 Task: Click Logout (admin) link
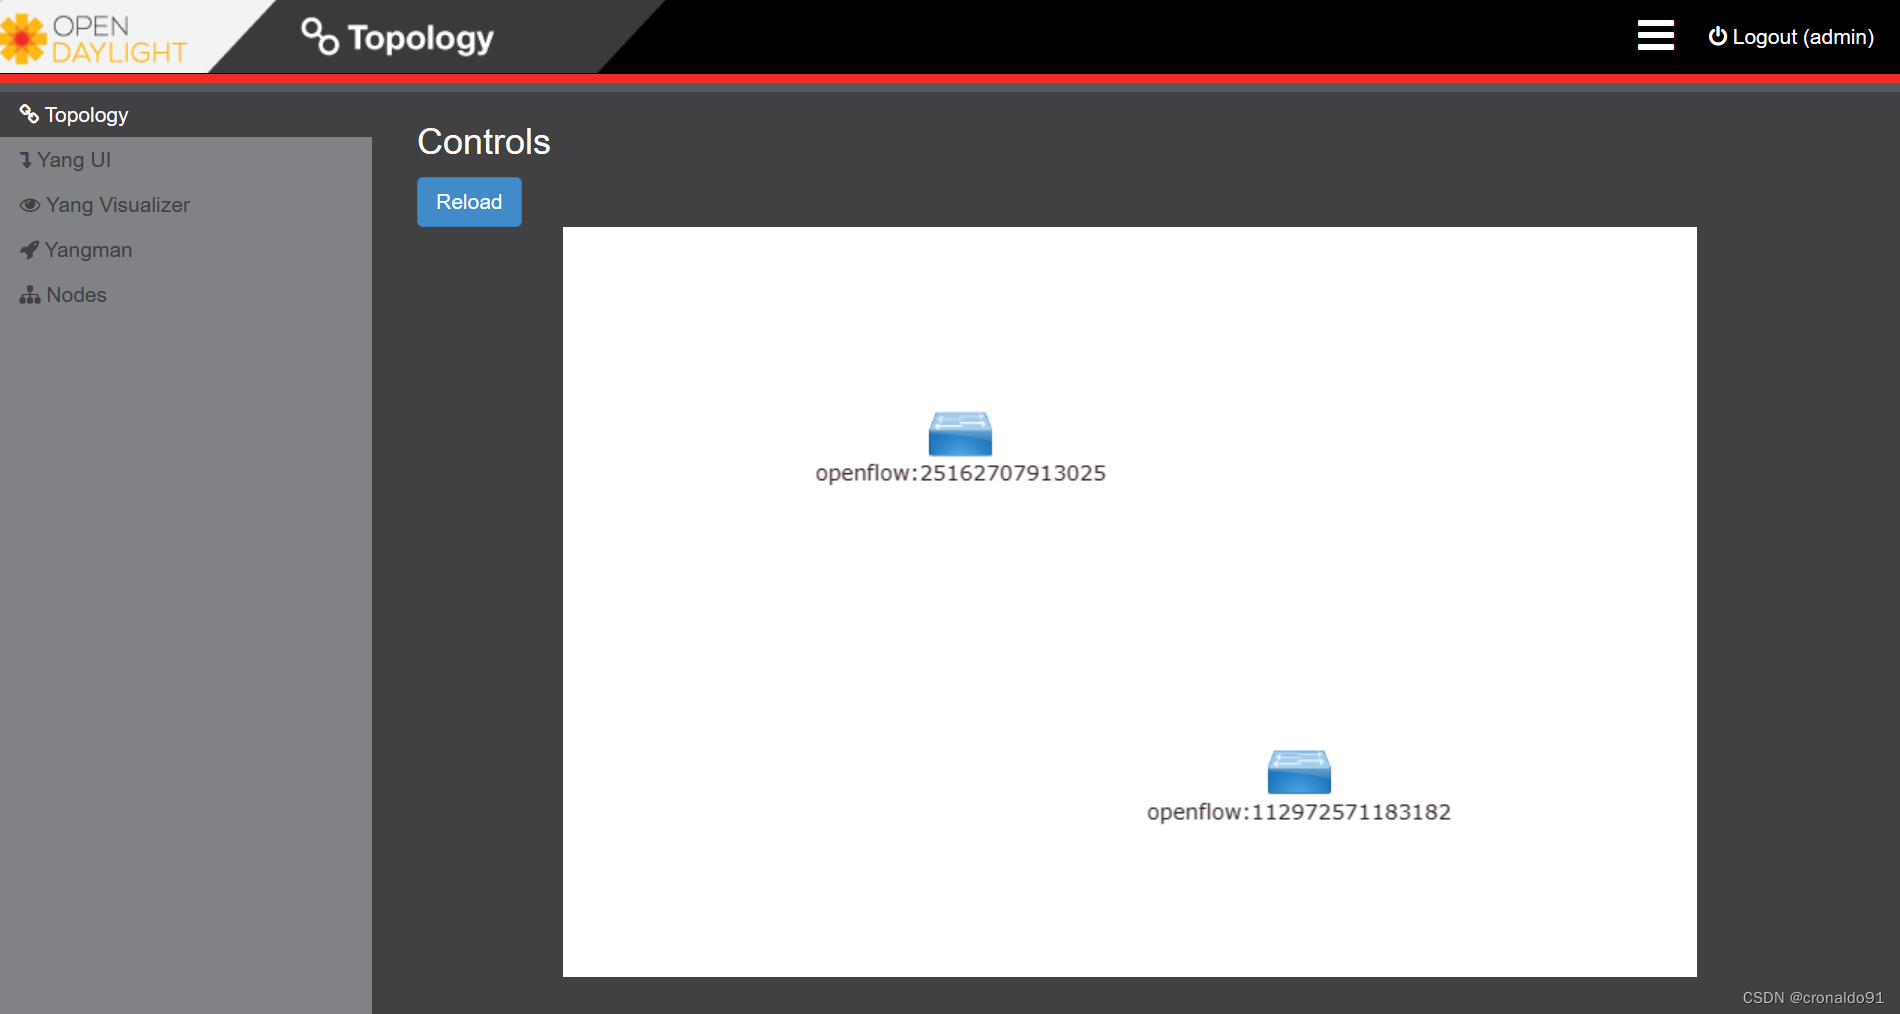[1791, 37]
